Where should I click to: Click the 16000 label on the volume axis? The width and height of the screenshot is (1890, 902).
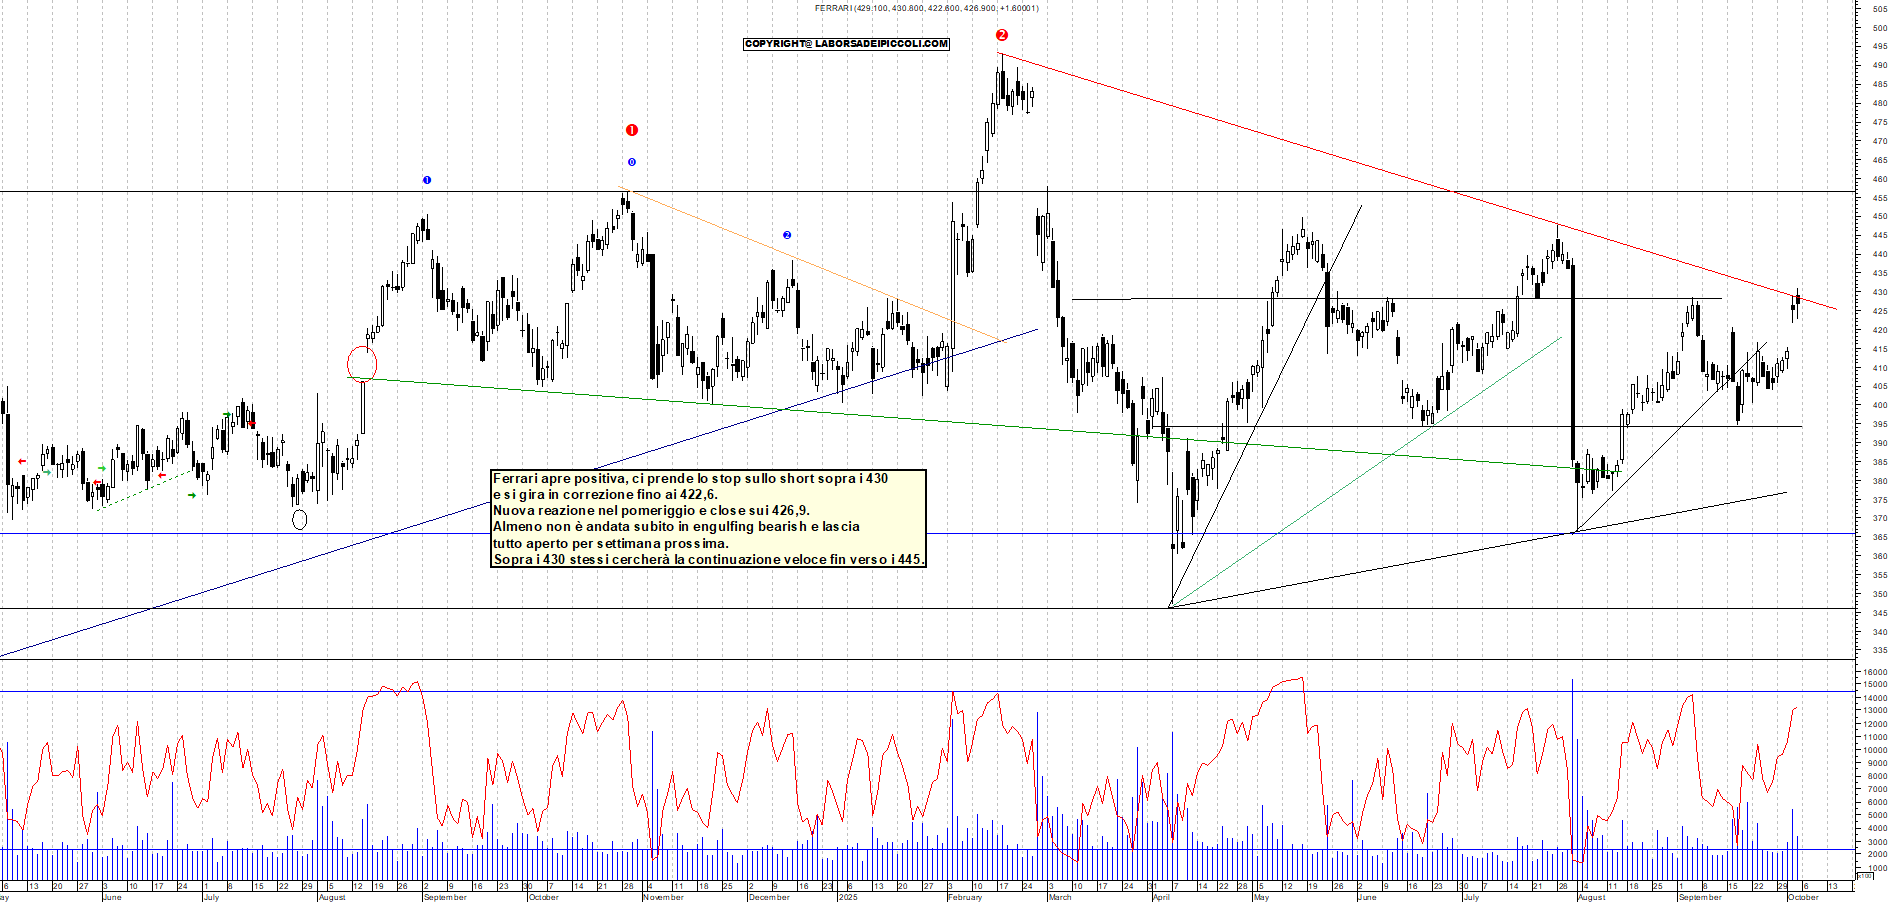point(1874,672)
